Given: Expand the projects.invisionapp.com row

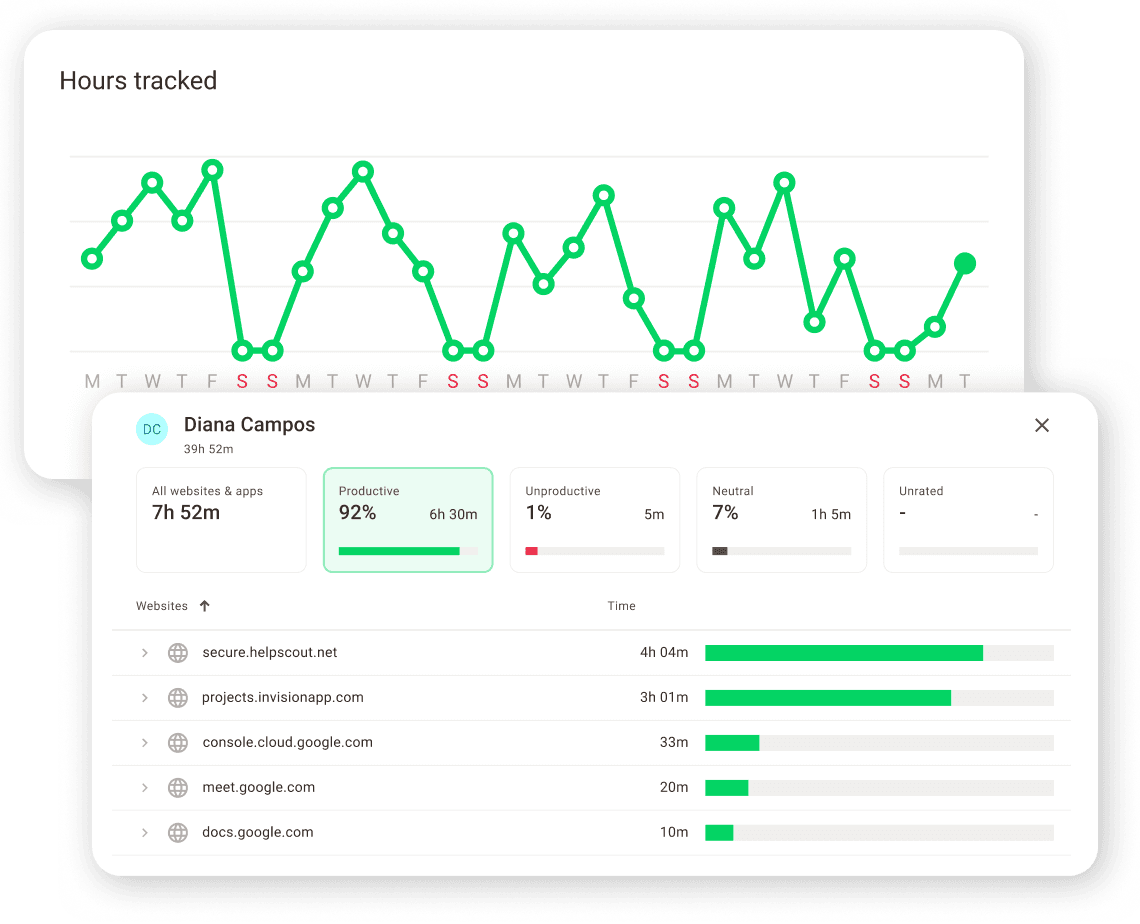Looking at the screenshot, I should point(144,698).
